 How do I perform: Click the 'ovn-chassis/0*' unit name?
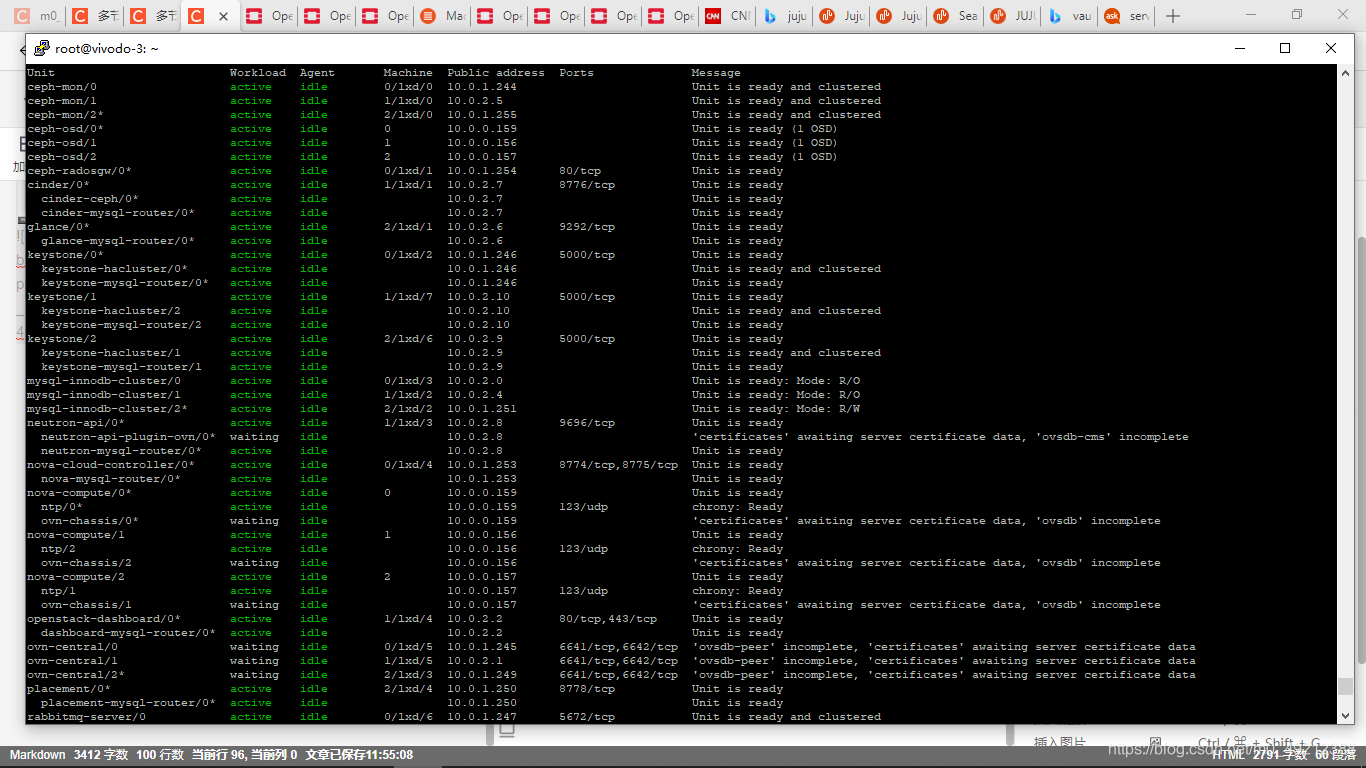pos(90,521)
